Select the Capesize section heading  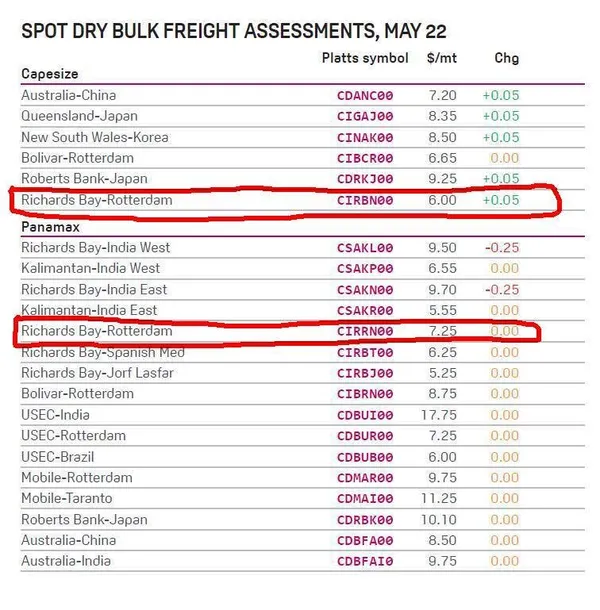click(50, 74)
